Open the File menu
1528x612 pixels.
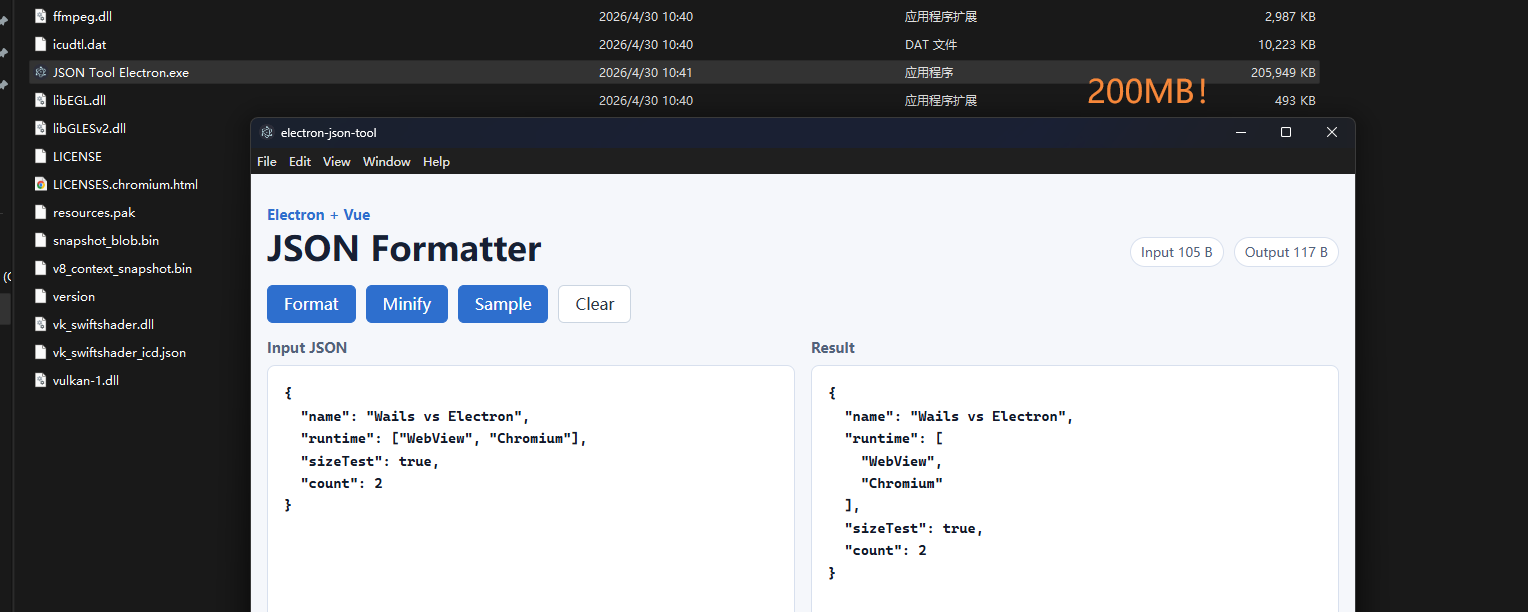click(267, 162)
